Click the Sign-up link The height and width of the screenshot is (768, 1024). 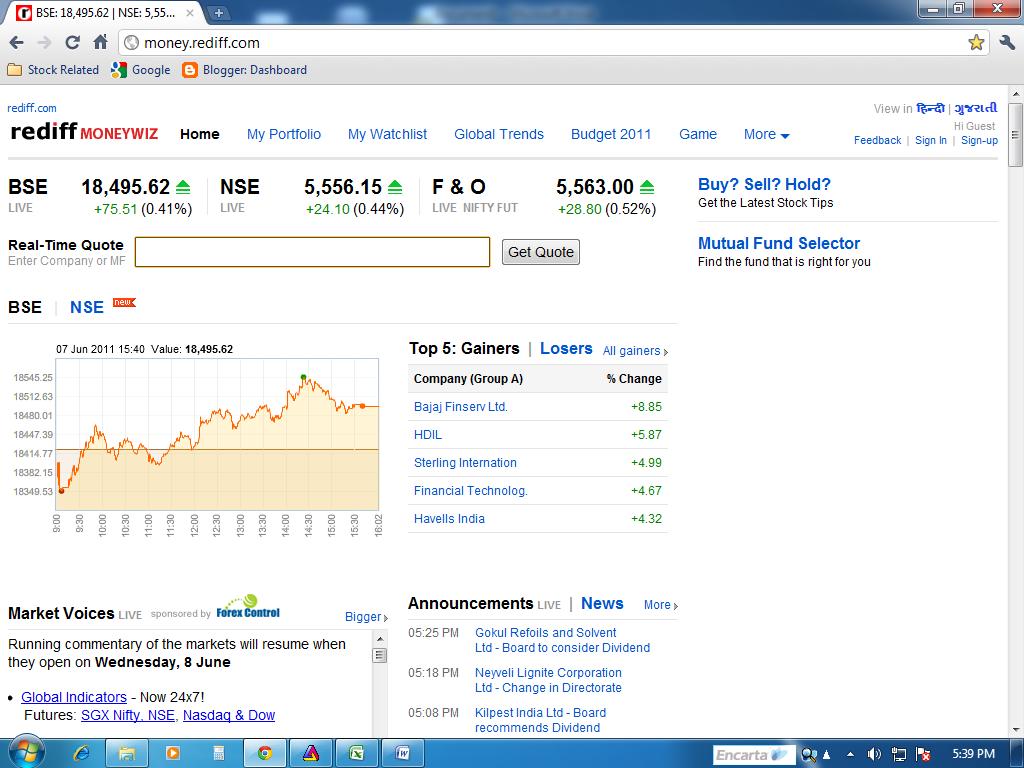(979, 140)
